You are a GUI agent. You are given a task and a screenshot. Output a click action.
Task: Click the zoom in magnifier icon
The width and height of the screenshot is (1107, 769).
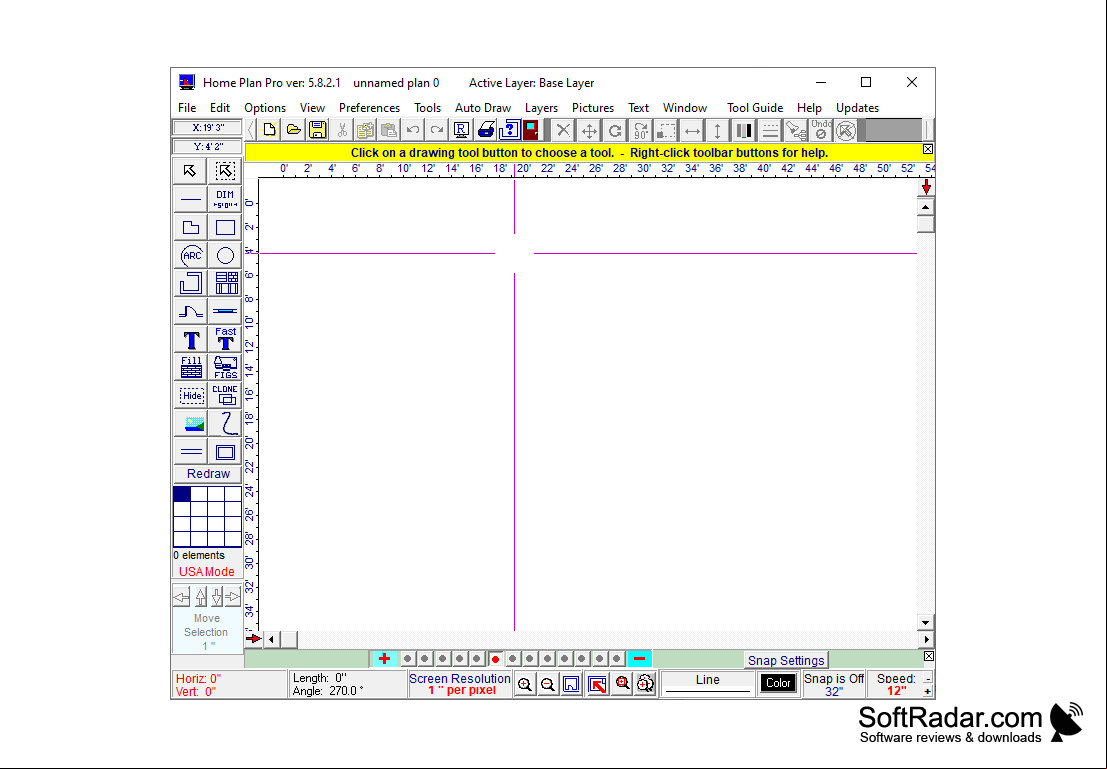(525, 684)
